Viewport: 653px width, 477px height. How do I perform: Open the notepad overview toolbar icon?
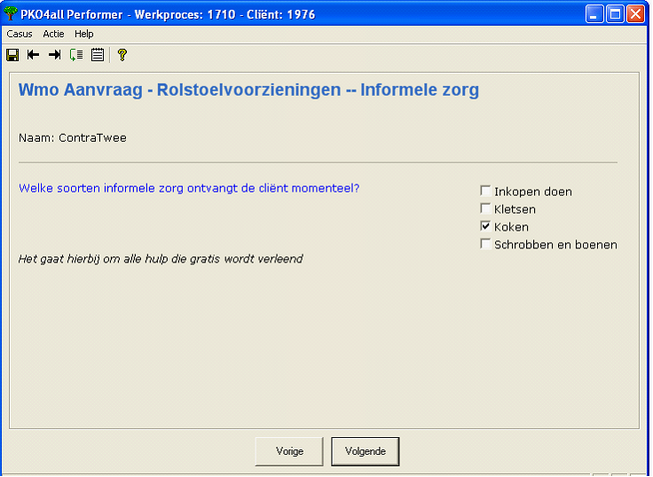click(97, 55)
